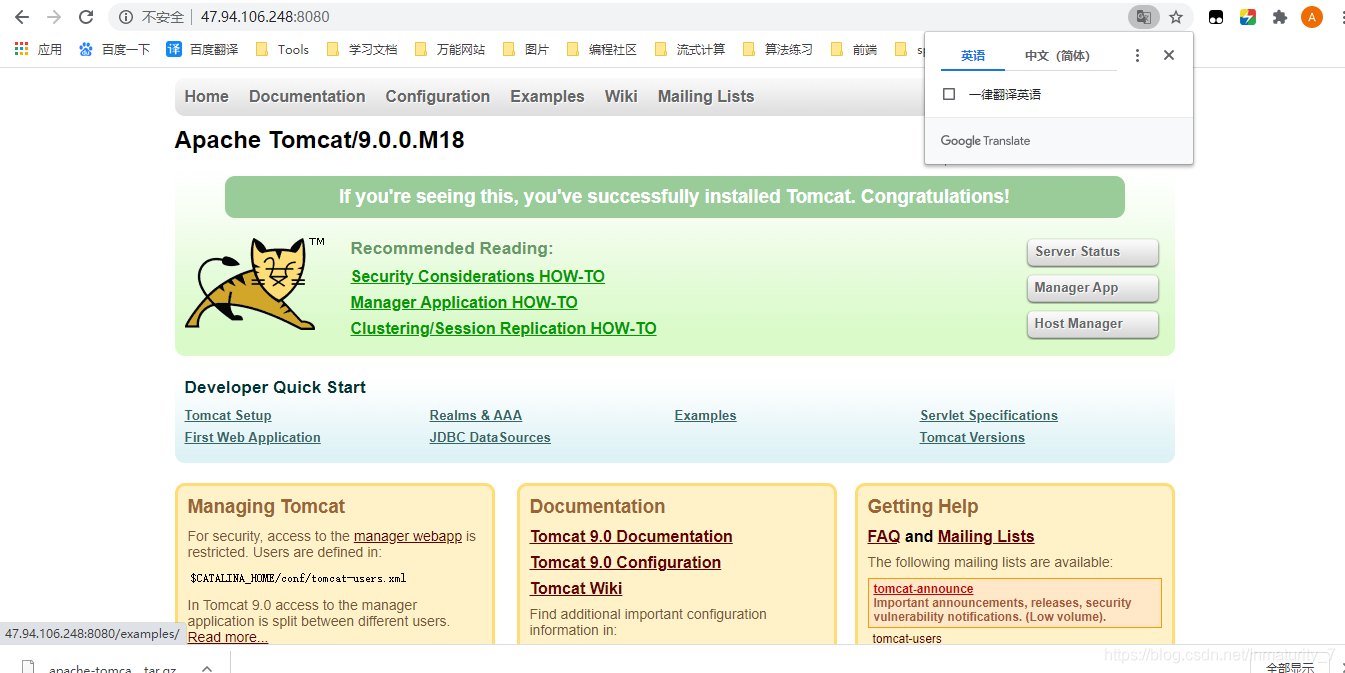This screenshot has width=1345, height=673.
Task: Open Mailing Lists link in Getting Help
Action: [986, 536]
